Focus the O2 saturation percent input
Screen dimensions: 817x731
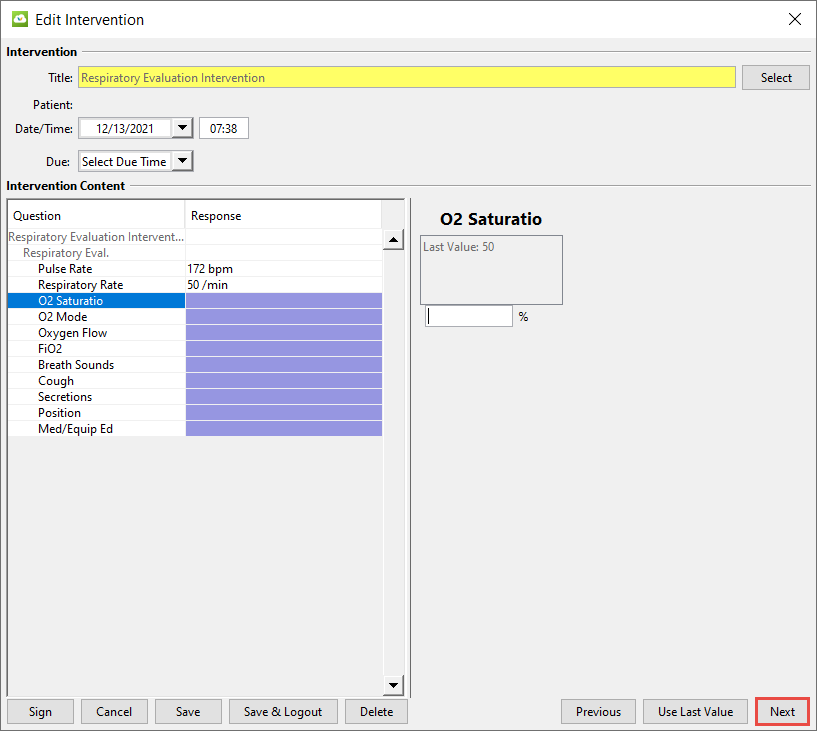coord(468,316)
